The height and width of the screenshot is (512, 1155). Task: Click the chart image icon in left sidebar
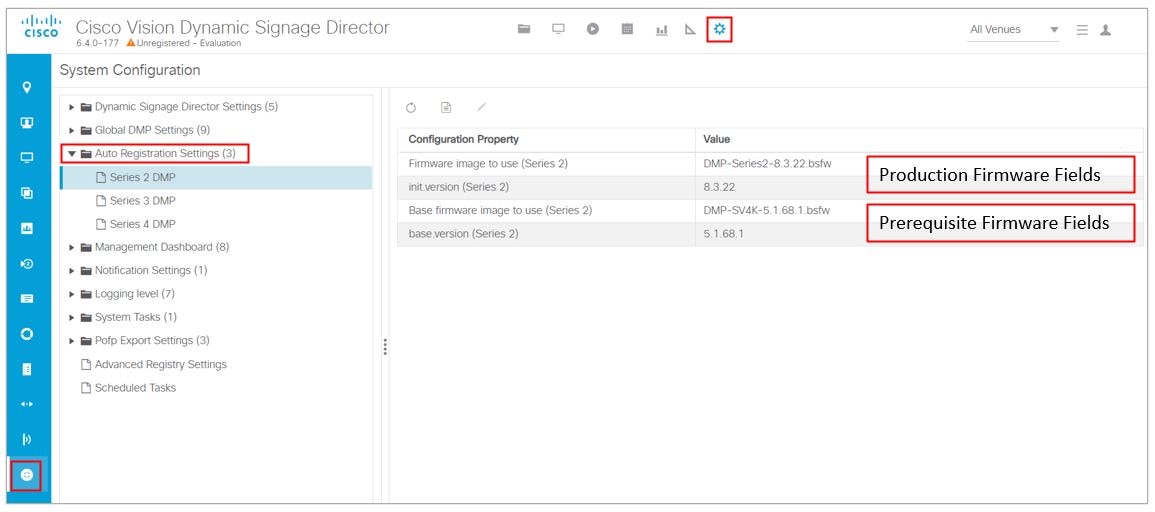[27, 228]
